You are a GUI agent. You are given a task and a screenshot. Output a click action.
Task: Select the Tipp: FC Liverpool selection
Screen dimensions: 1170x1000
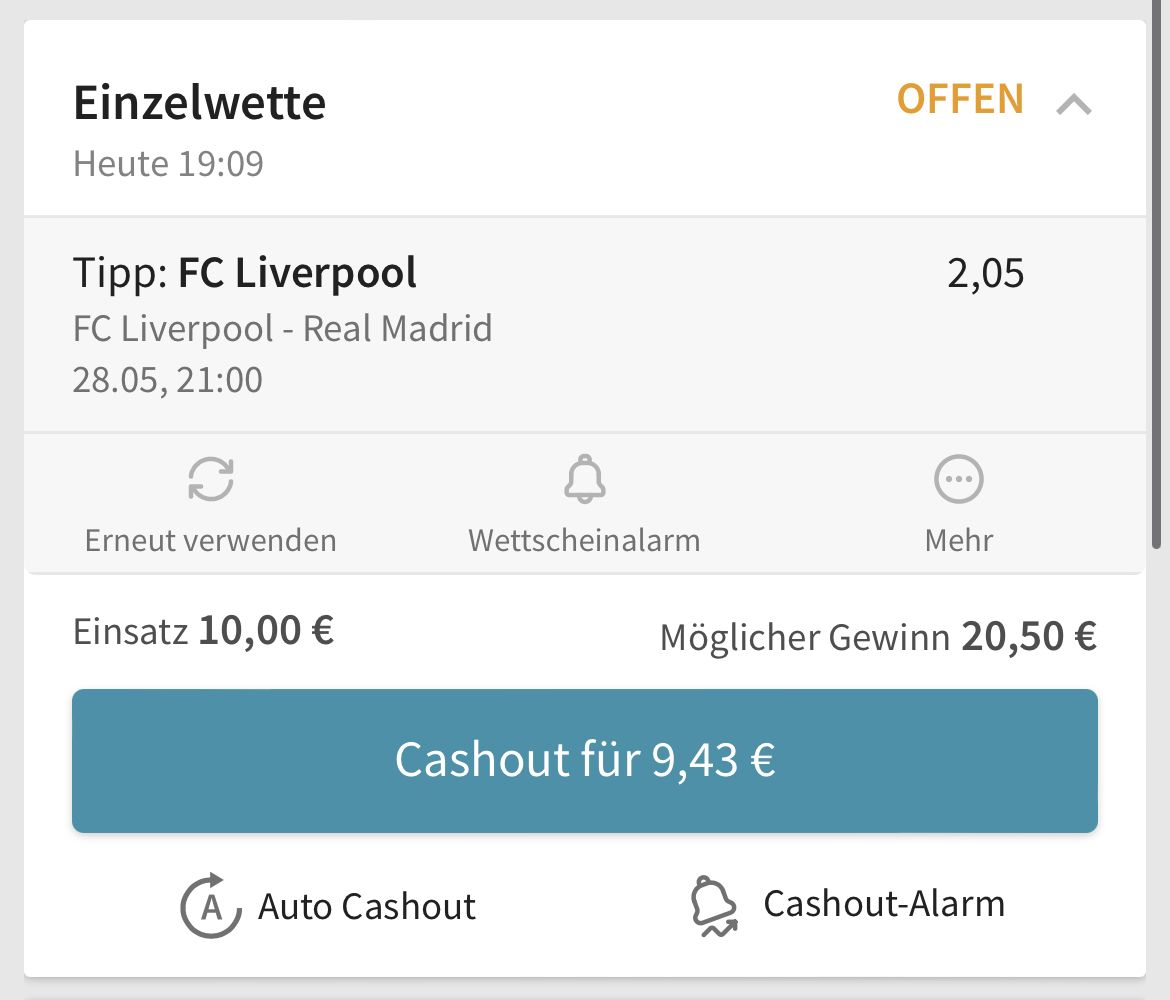(245, 272)
